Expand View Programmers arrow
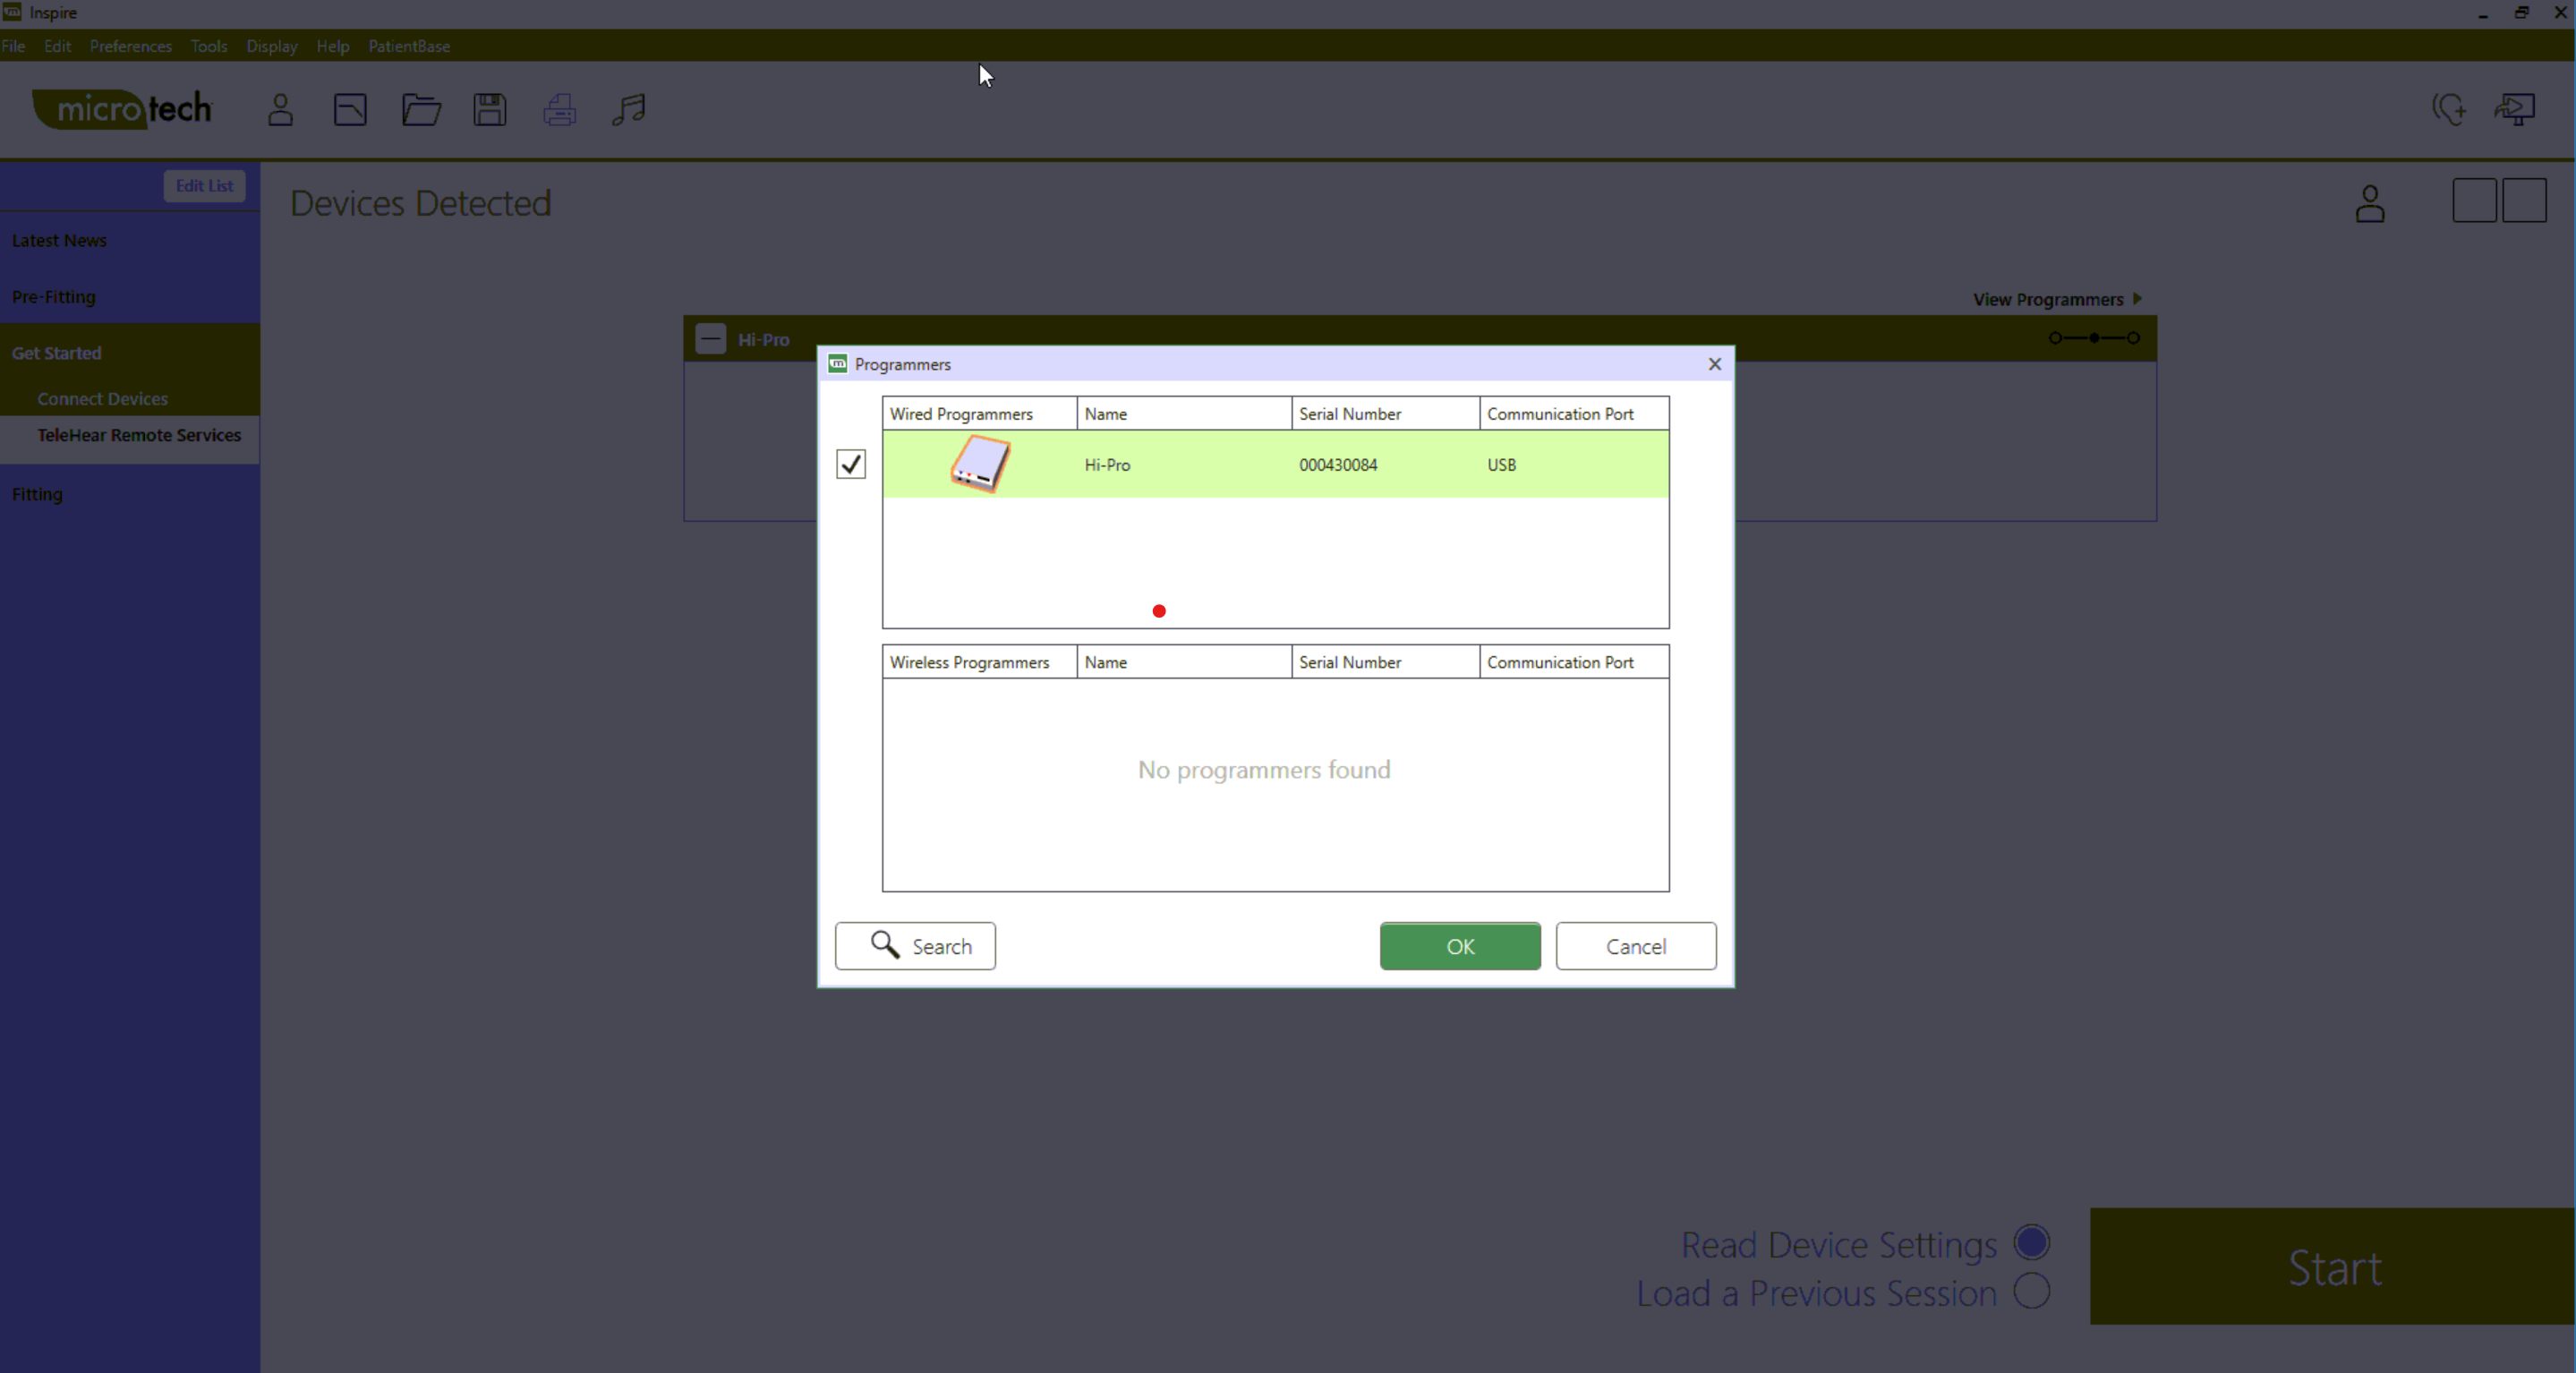 pyautogui.click(x=2137, y=299)
